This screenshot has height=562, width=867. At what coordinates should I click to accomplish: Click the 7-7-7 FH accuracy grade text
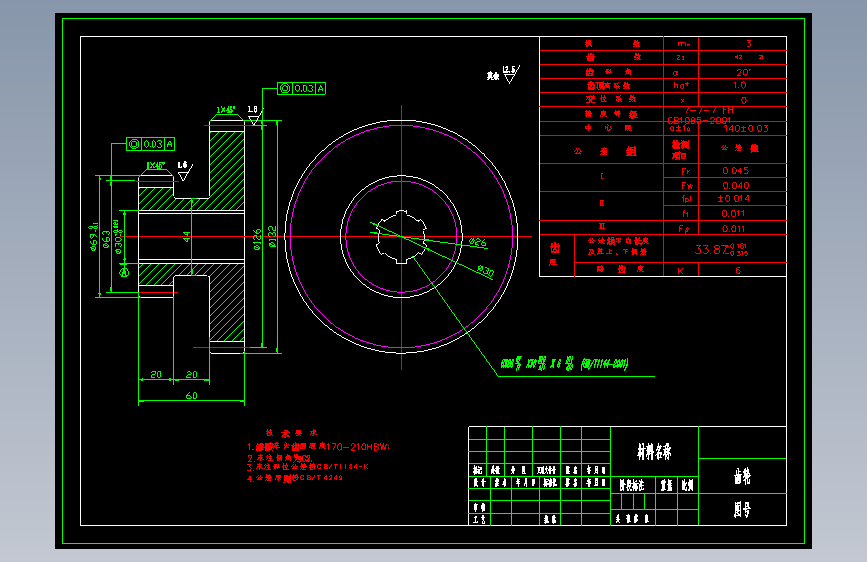click(x=709, y=110)
